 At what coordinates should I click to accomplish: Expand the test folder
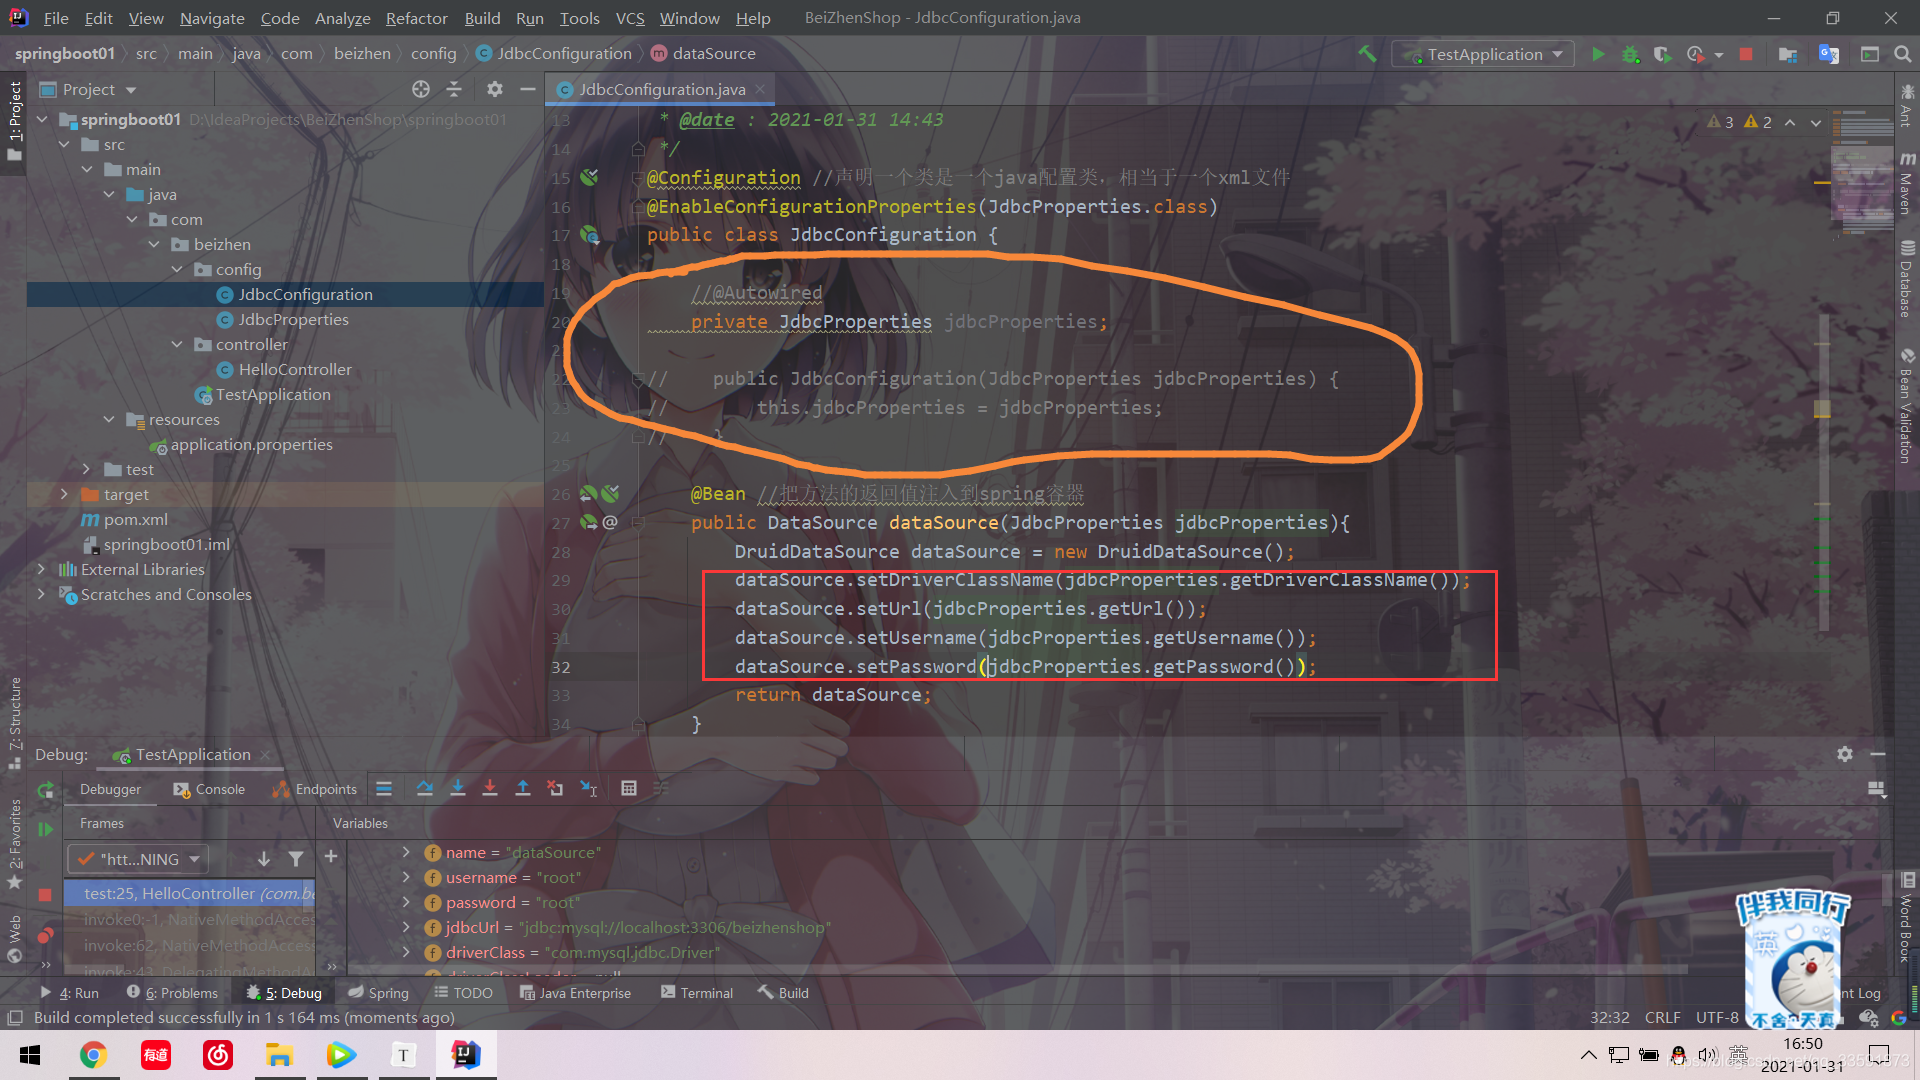[x=87, y=469]
